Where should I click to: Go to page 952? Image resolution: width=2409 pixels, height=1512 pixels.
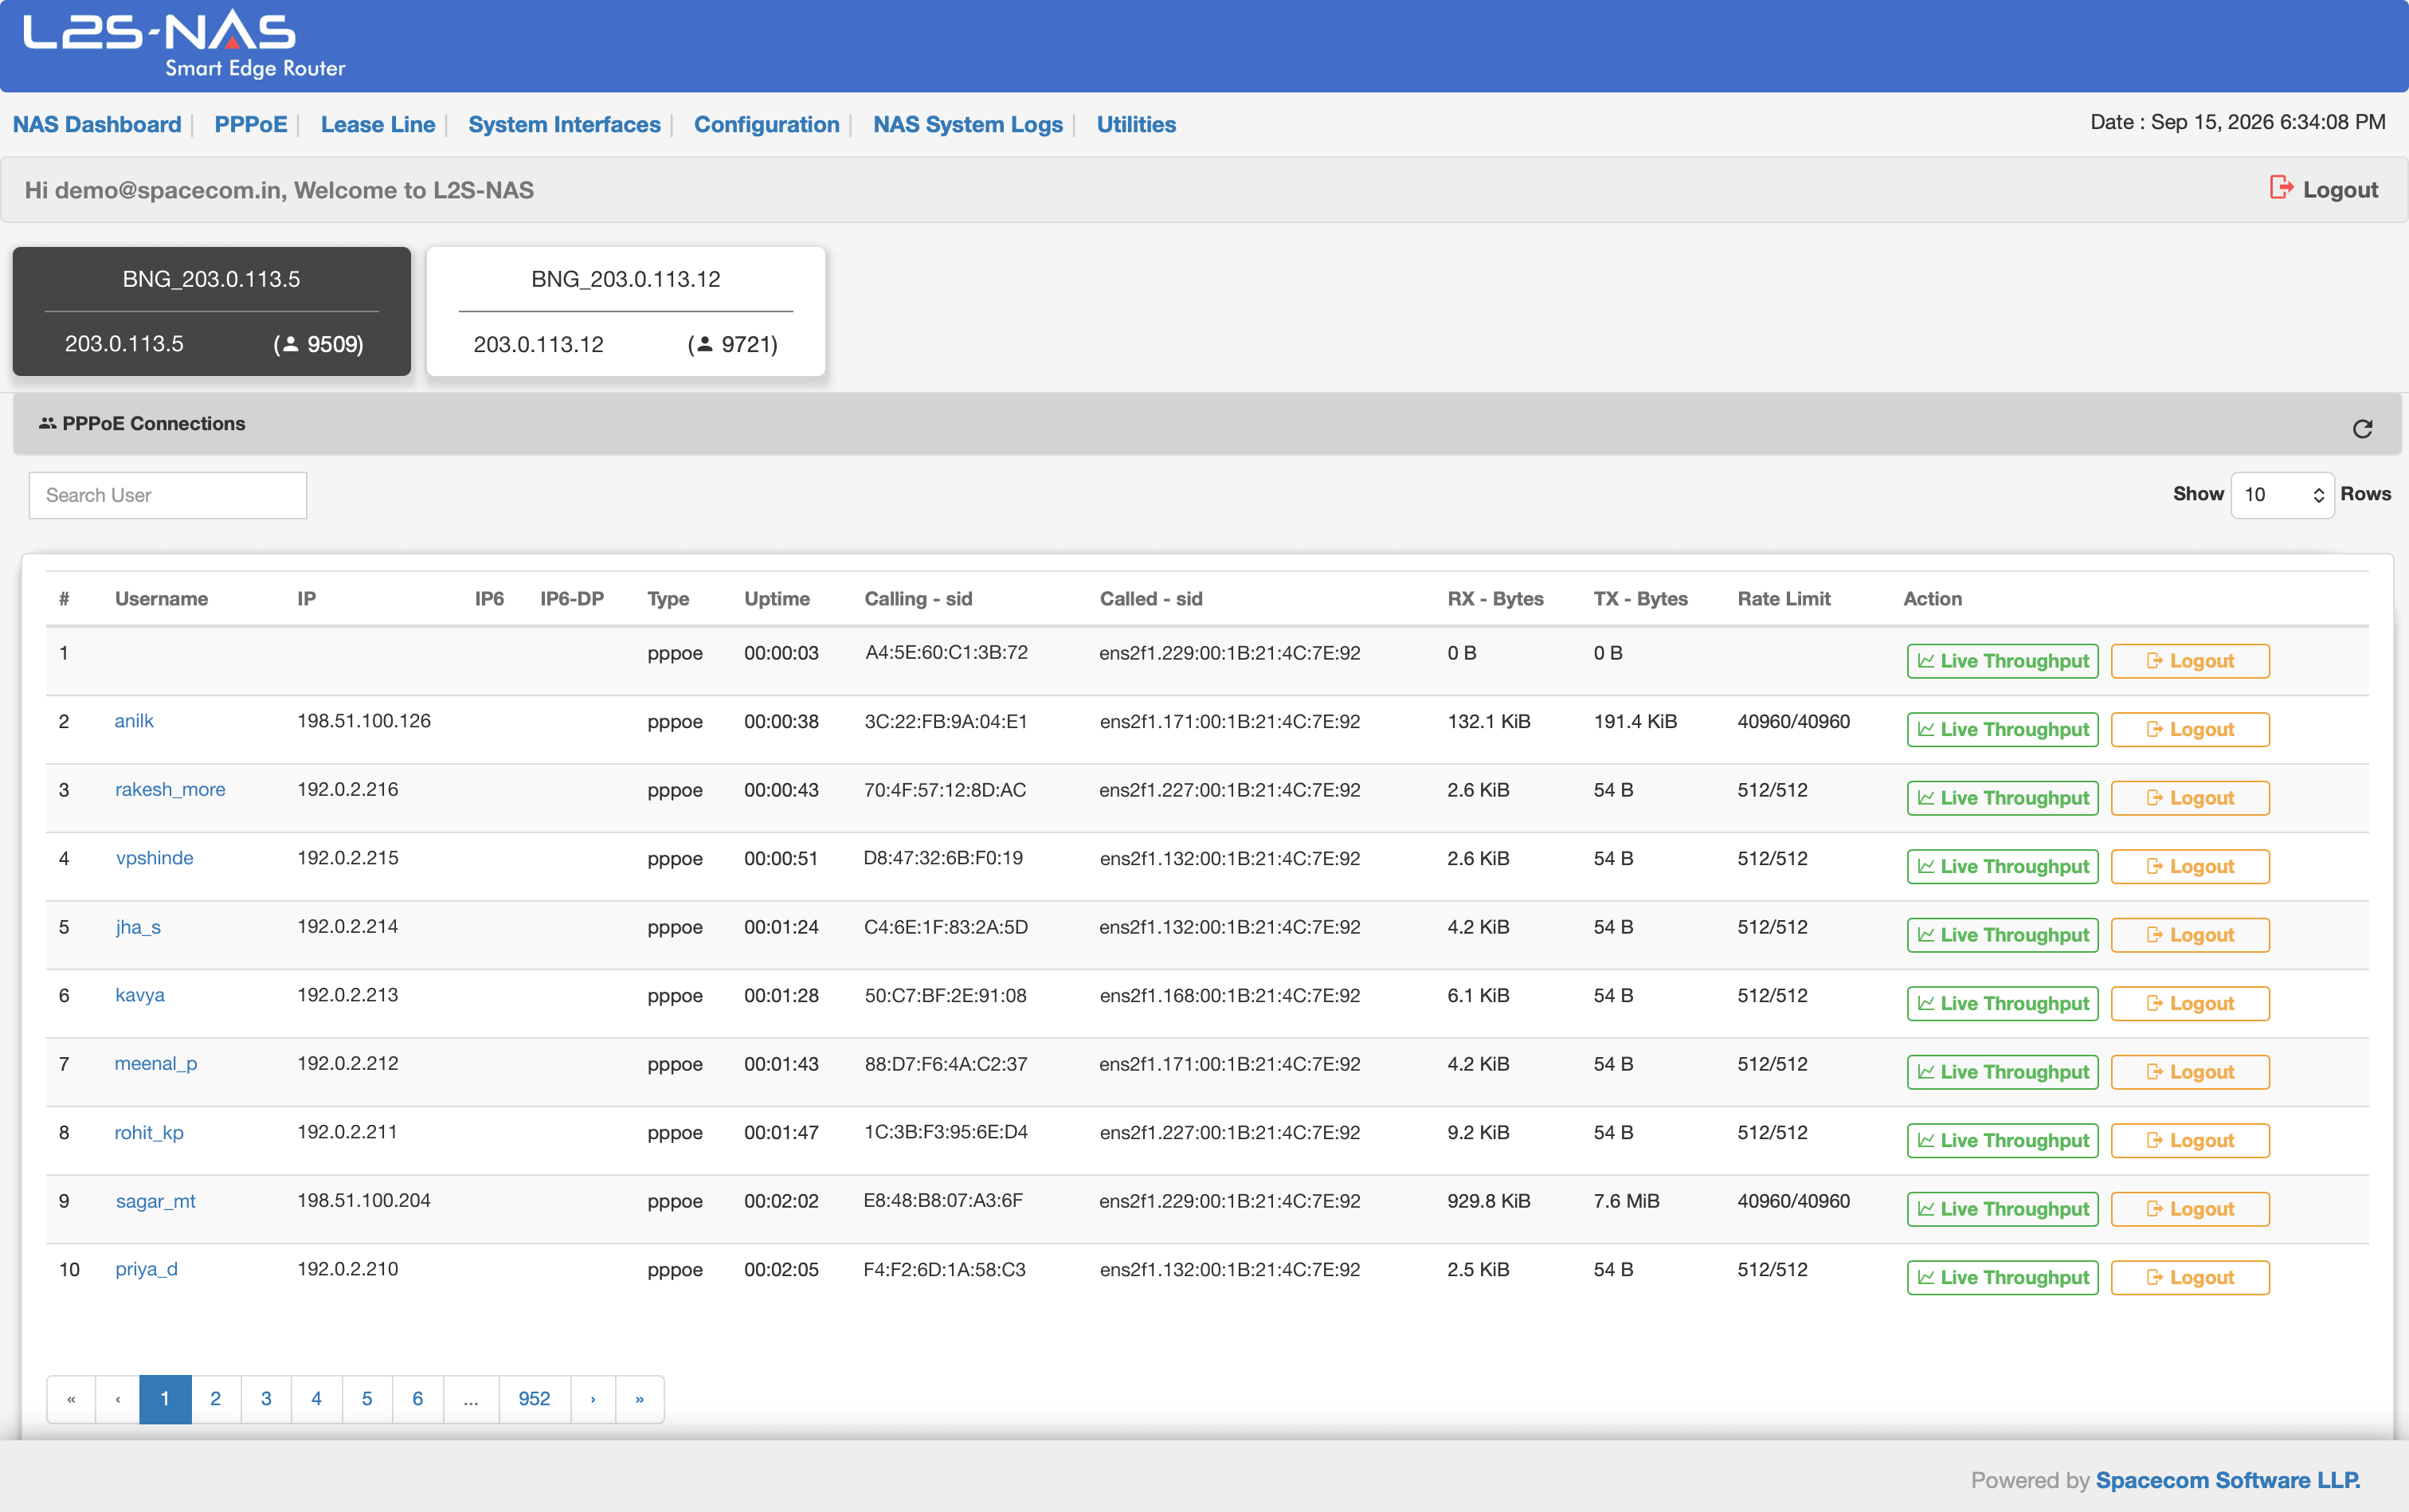[534, 1399]
